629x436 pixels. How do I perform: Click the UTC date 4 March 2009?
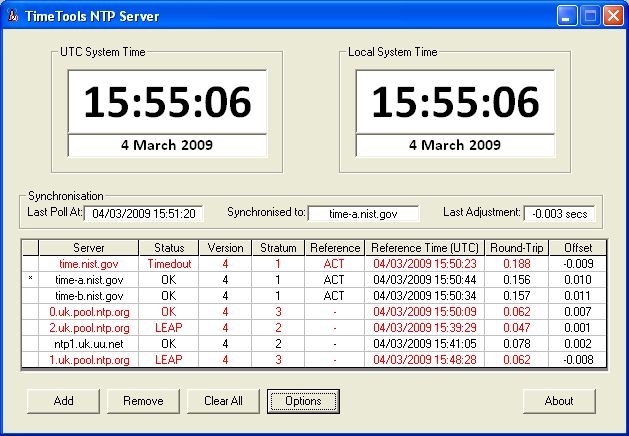(167, 145)
